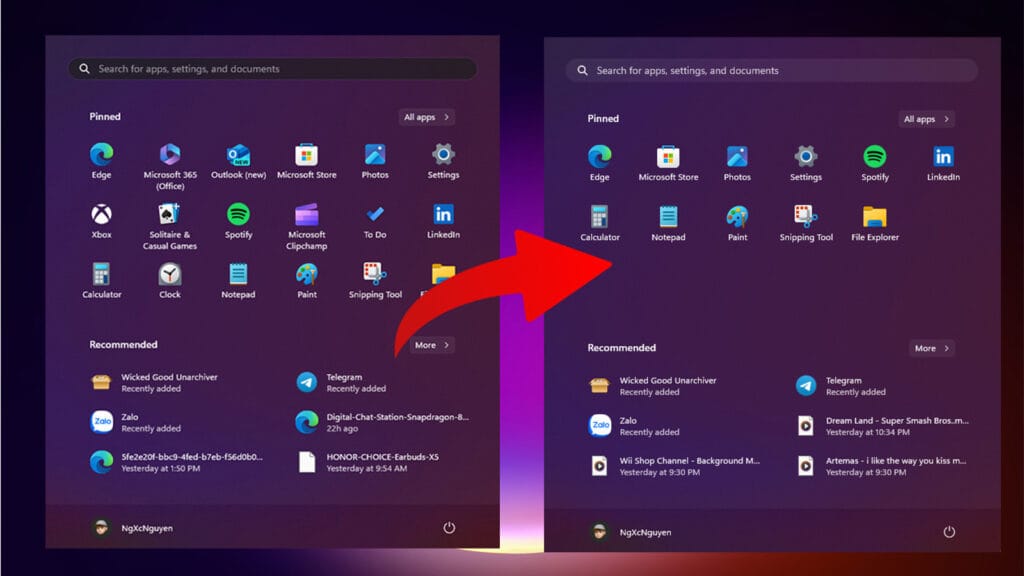Open File Explorer in right Start menu
The height and width of the screenshot is (576, 1024).
point(874,223)
